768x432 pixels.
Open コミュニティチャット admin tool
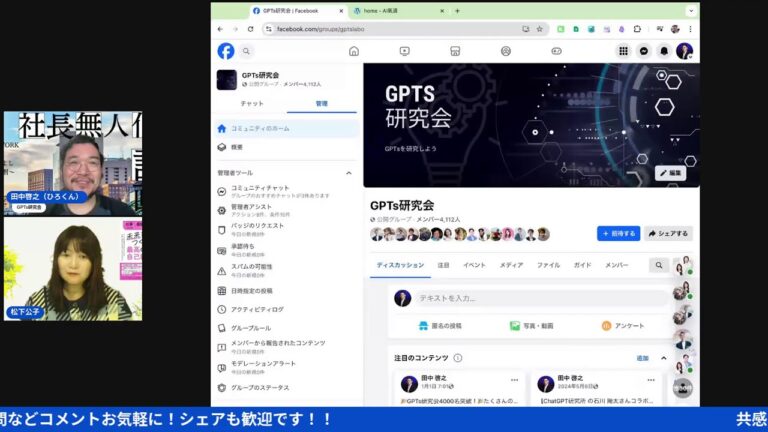287,191
